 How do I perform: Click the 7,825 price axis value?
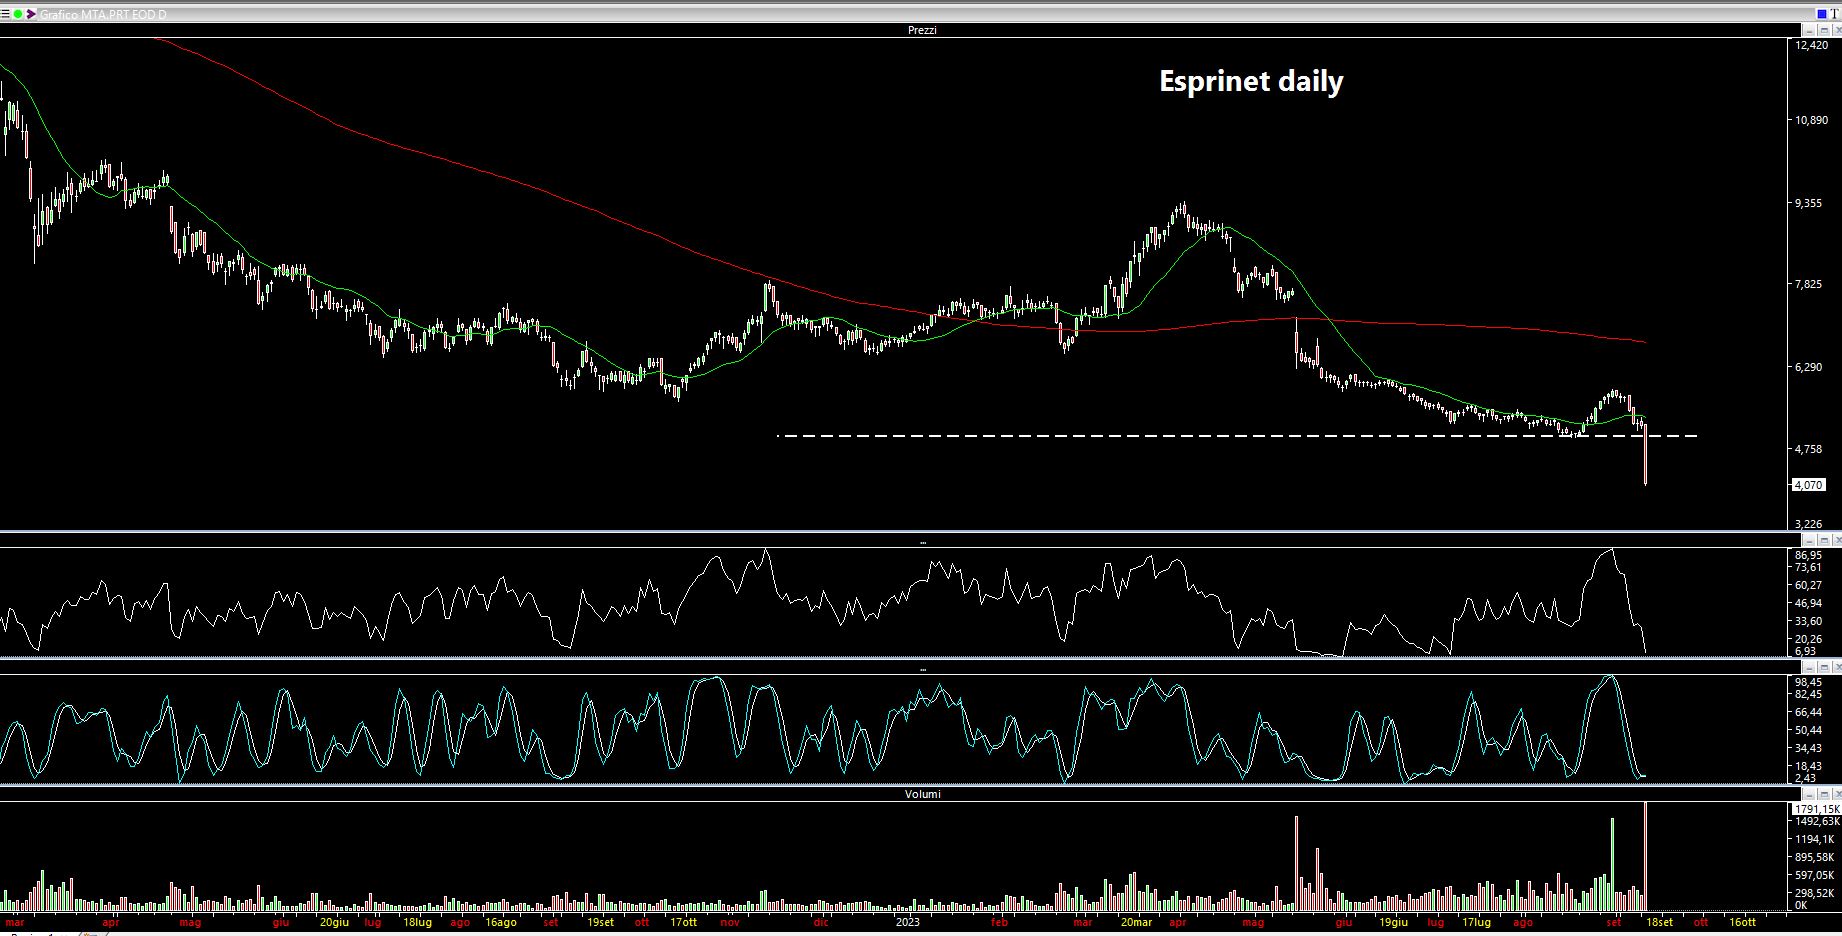click(1808, 284)
